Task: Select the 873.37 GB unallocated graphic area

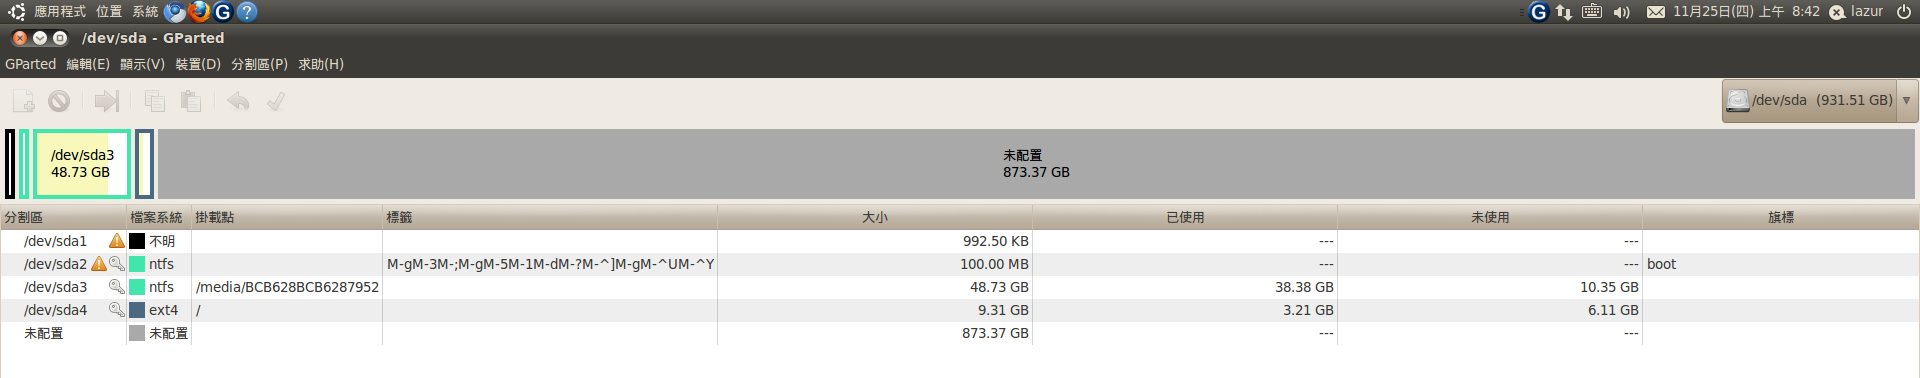Action: tap(1036, 164)
